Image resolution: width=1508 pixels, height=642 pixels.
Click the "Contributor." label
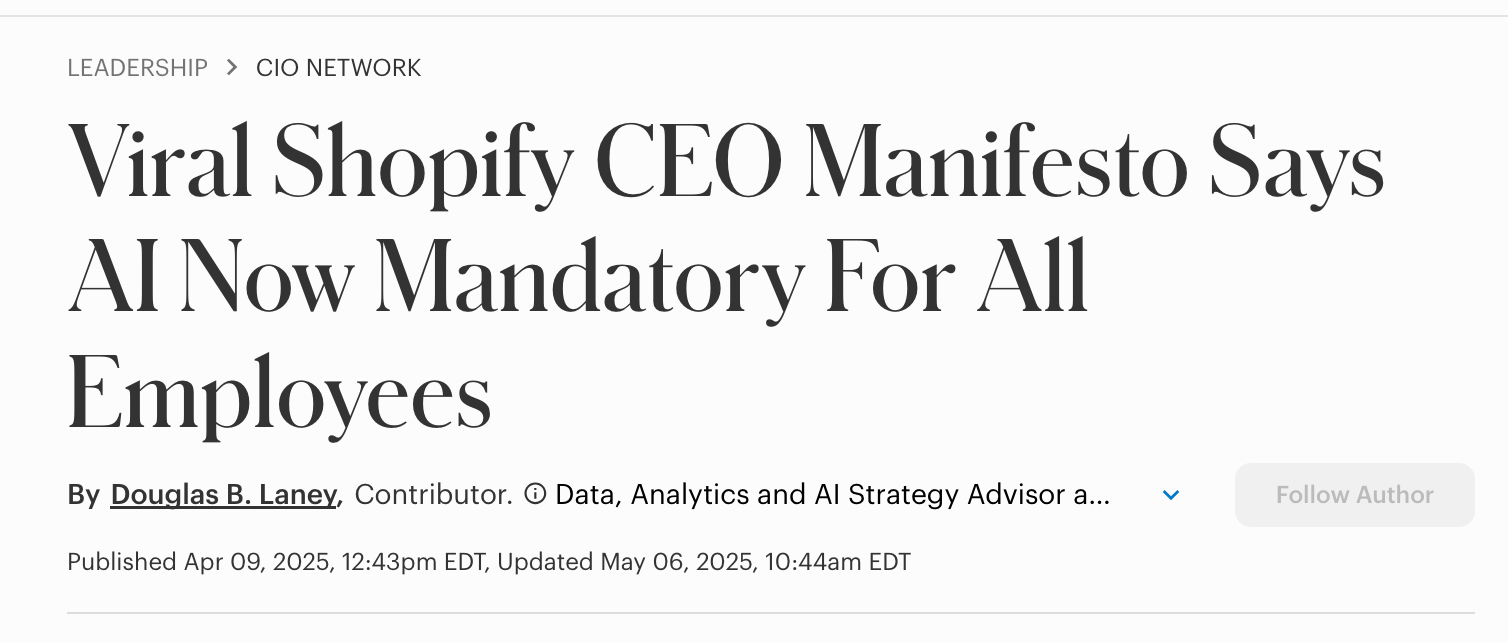click(434, 495)
